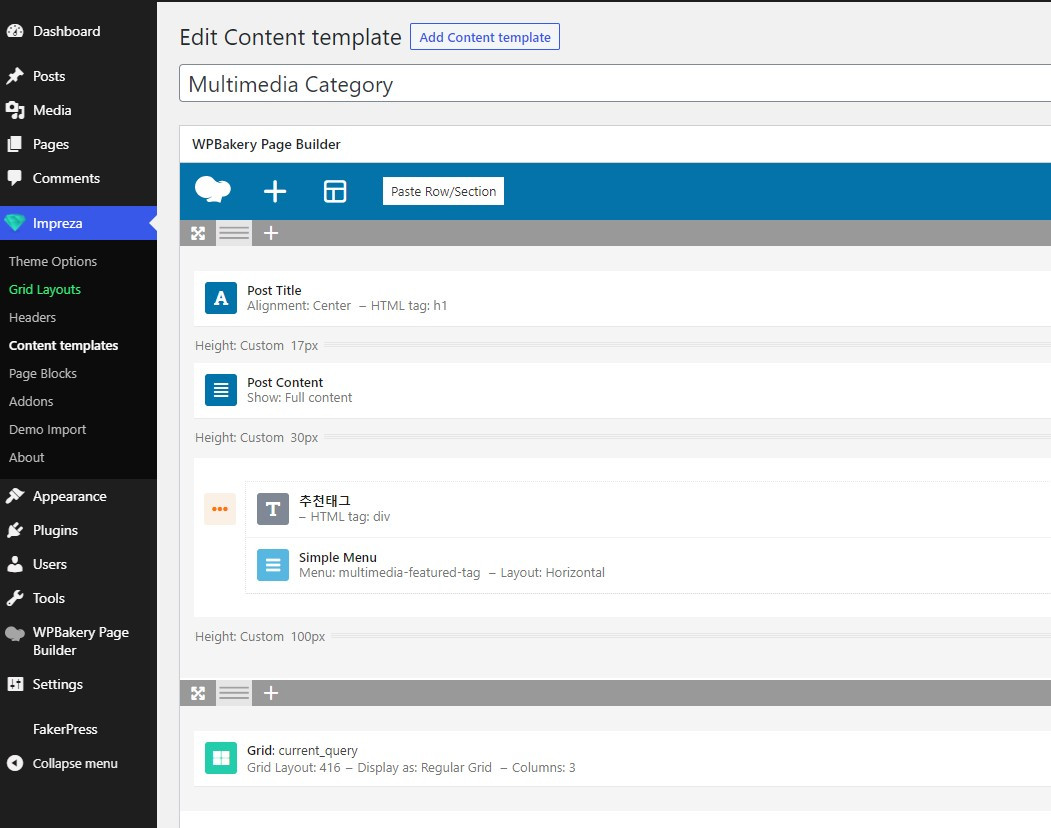Screen dimensions: 1051x828
Task: Open the Users menu
Action: click(50, 565)
